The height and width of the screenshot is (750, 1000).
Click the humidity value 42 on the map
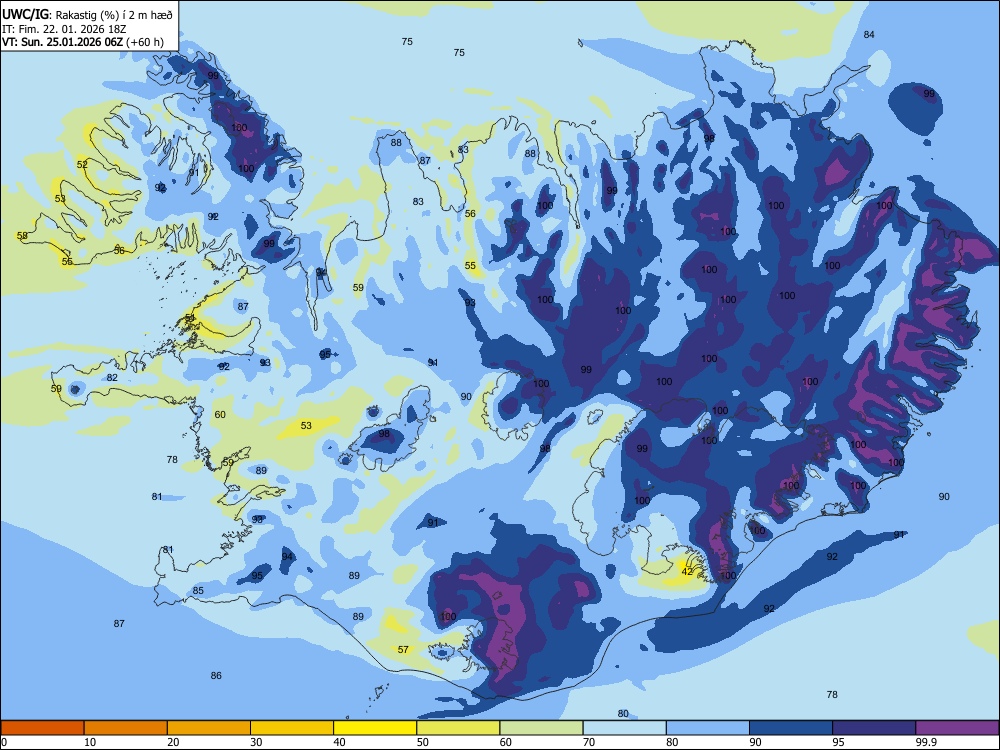687,571
